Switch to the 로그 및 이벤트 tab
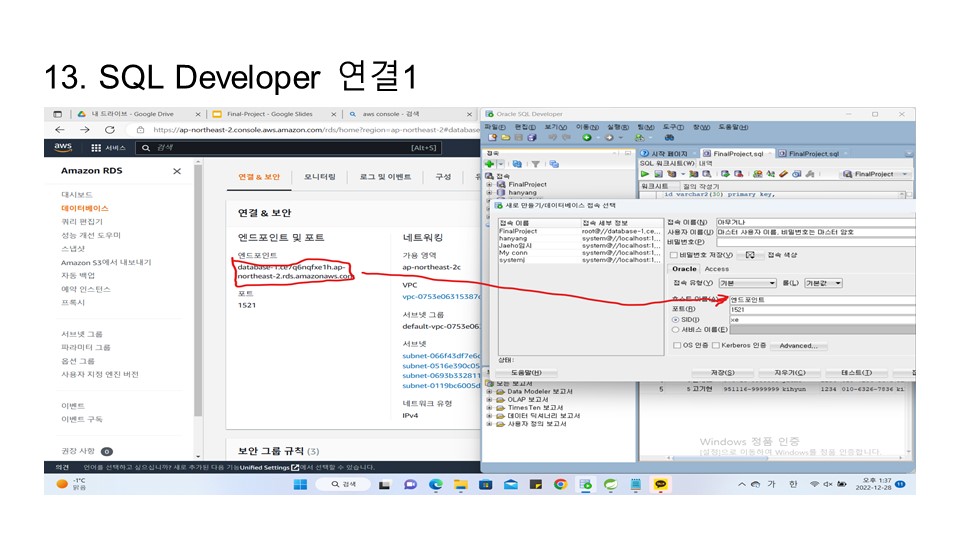 (x=385, y=177)
